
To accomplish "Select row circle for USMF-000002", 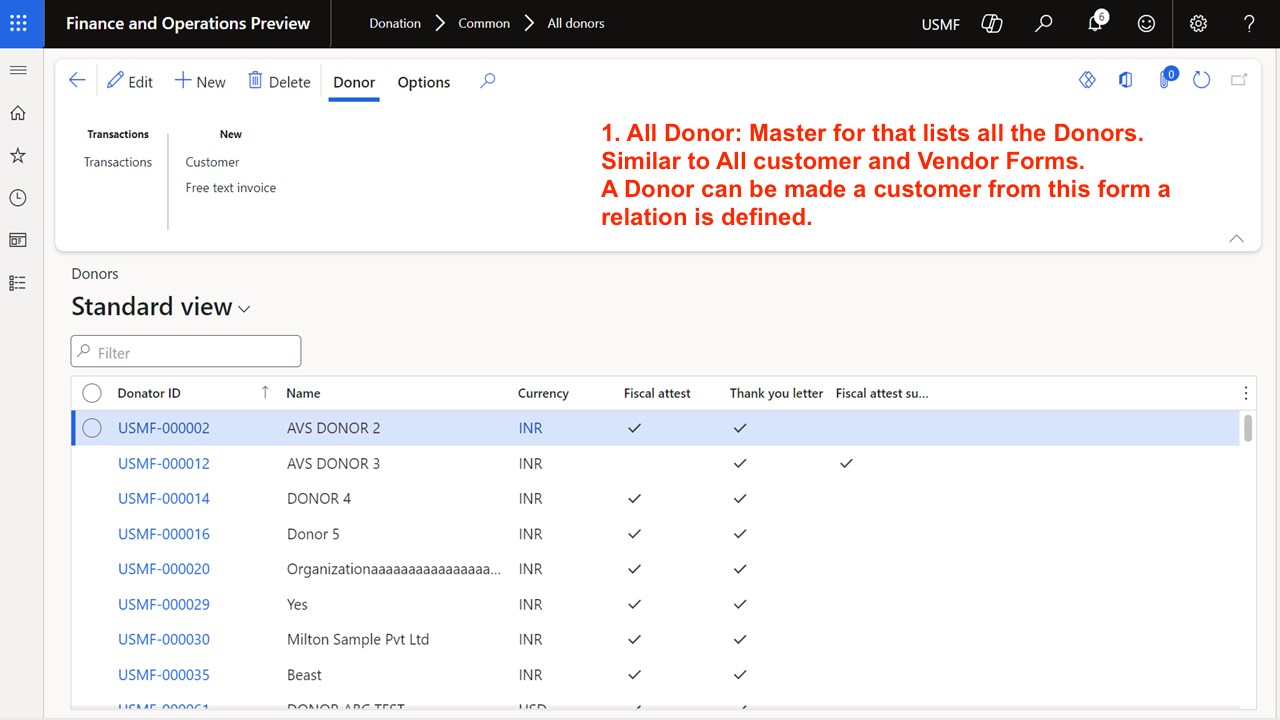I will pyautogui.click(x=92, y=428).
